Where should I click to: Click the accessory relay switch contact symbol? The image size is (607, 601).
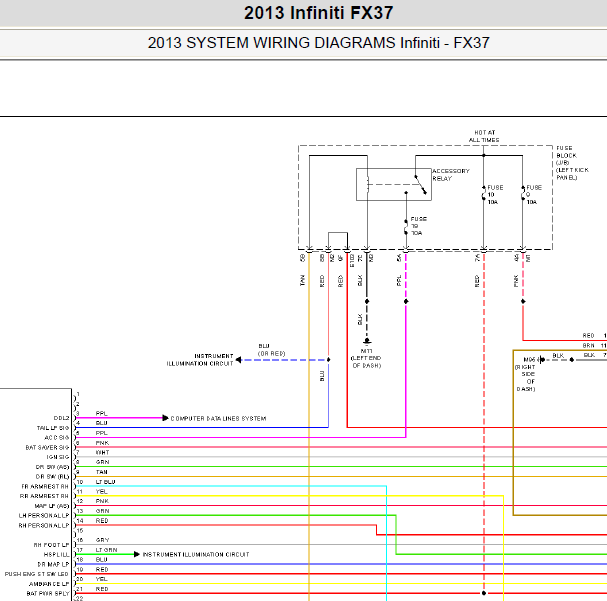(420, 185)
